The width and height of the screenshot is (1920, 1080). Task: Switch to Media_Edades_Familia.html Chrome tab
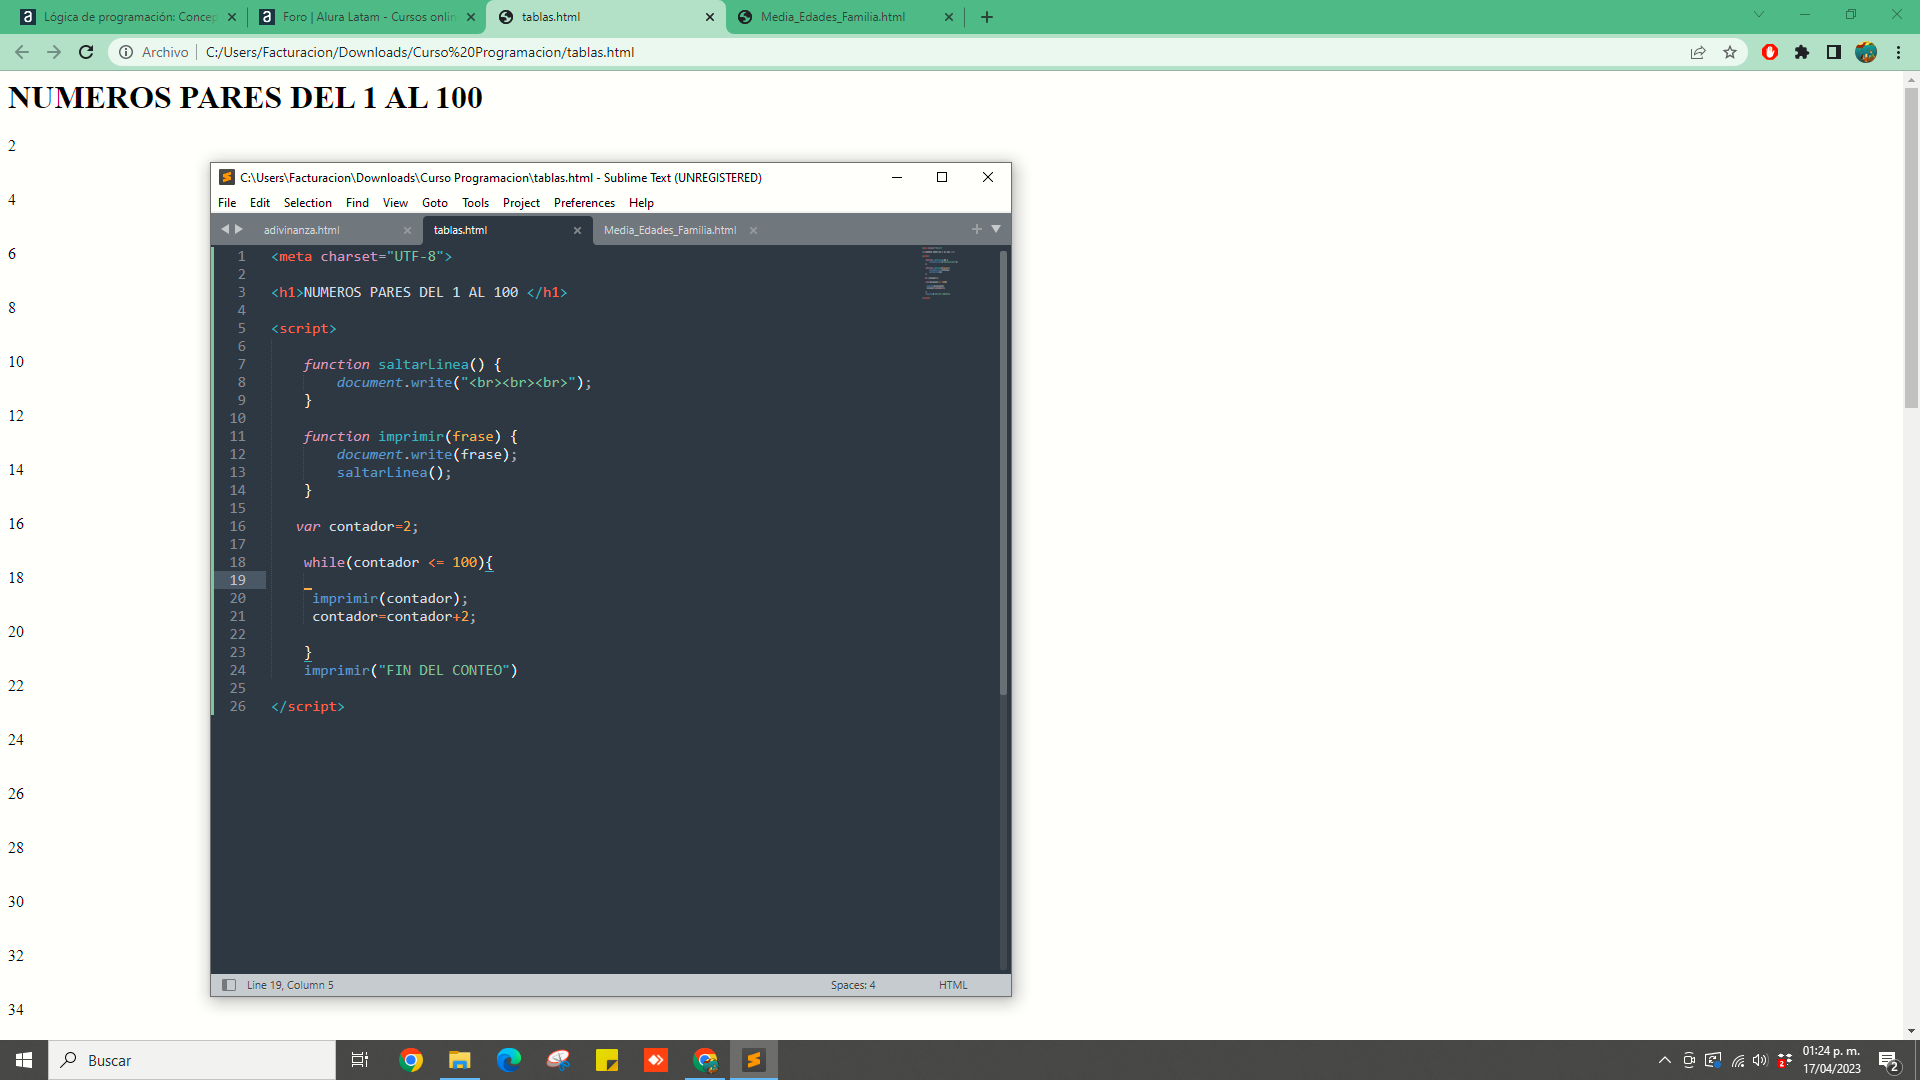[x=845, y=17]
